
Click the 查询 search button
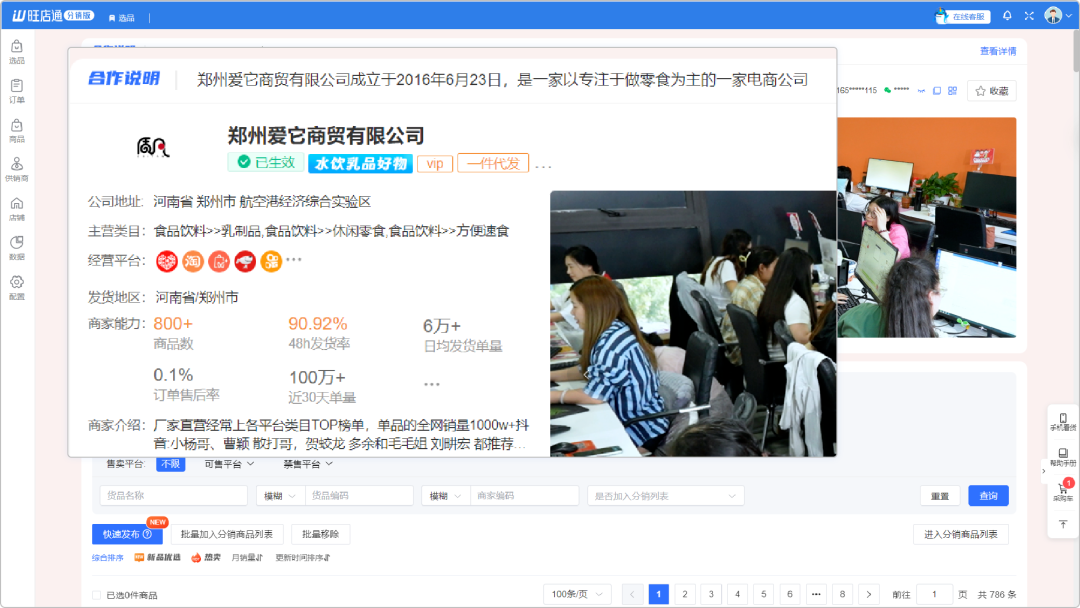coord(988,496)
